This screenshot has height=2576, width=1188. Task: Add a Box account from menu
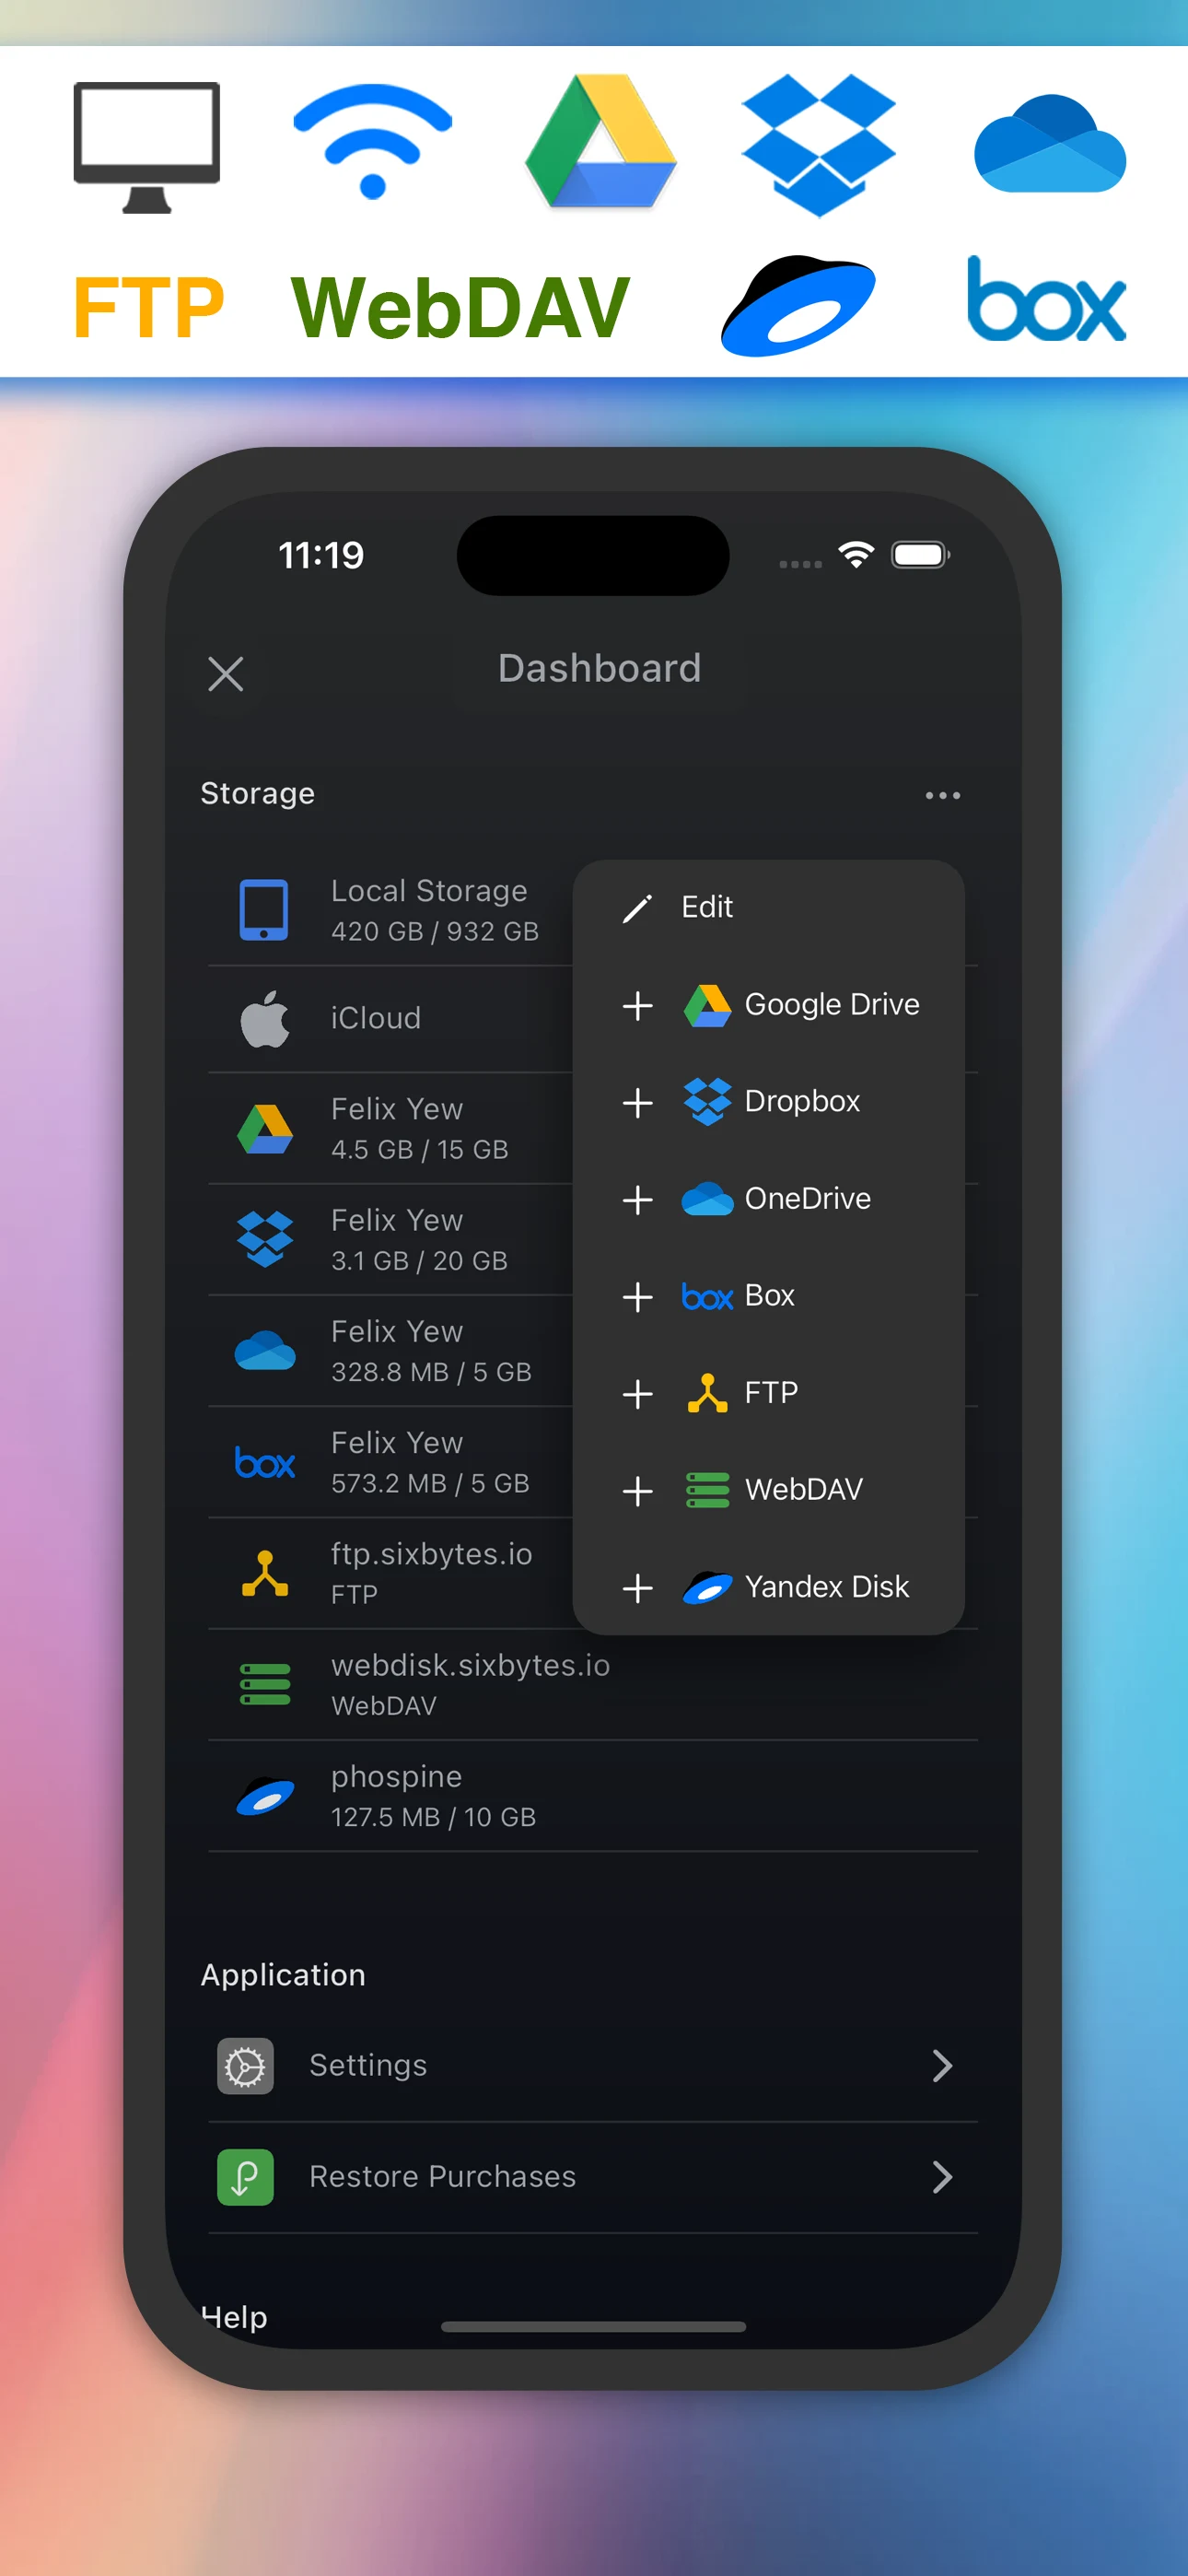(x=768, y=1296)
